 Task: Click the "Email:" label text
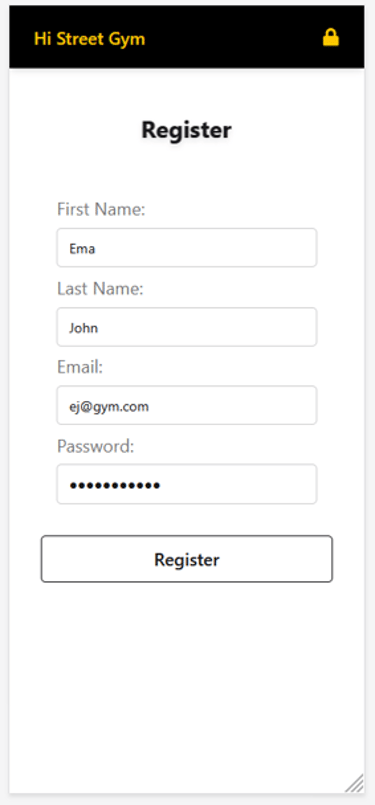[80, 368]
